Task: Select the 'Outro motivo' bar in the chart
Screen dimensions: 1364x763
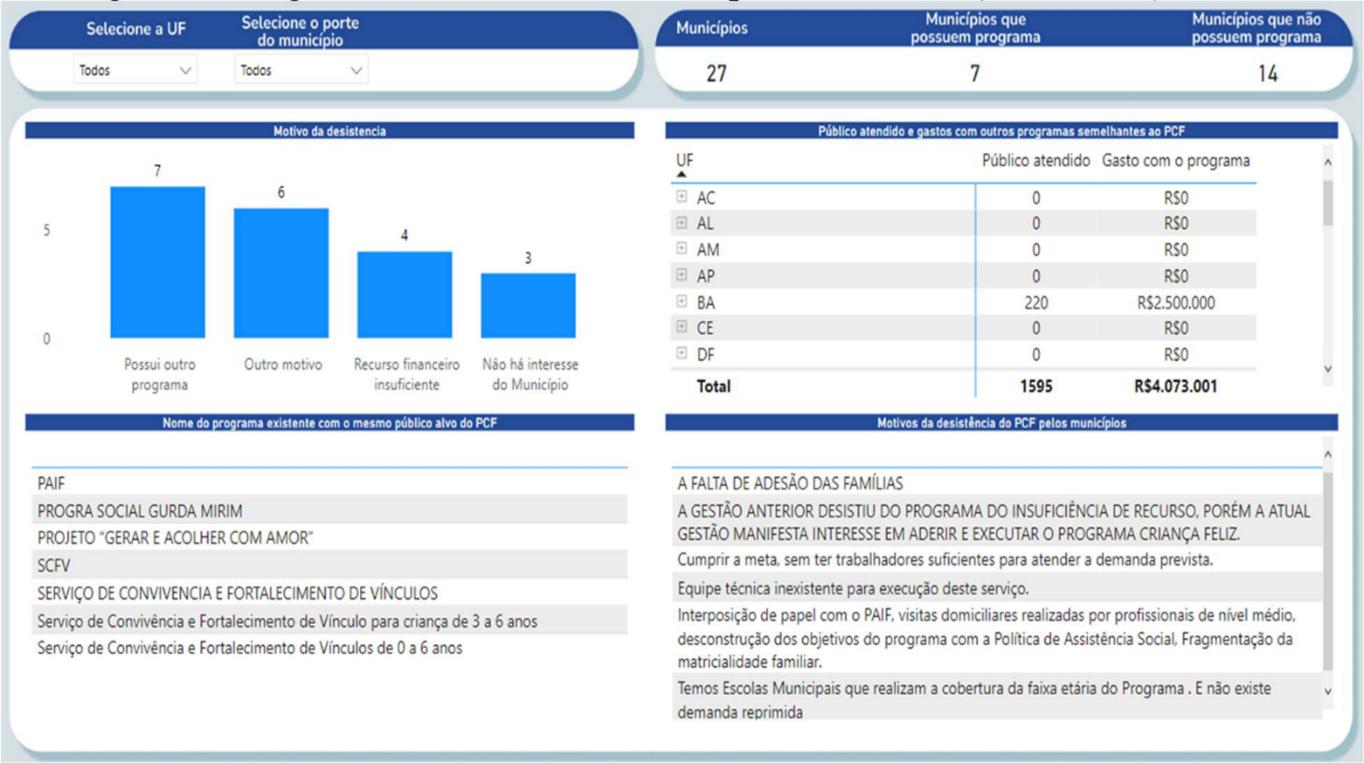Action: (x=281, y=273)
